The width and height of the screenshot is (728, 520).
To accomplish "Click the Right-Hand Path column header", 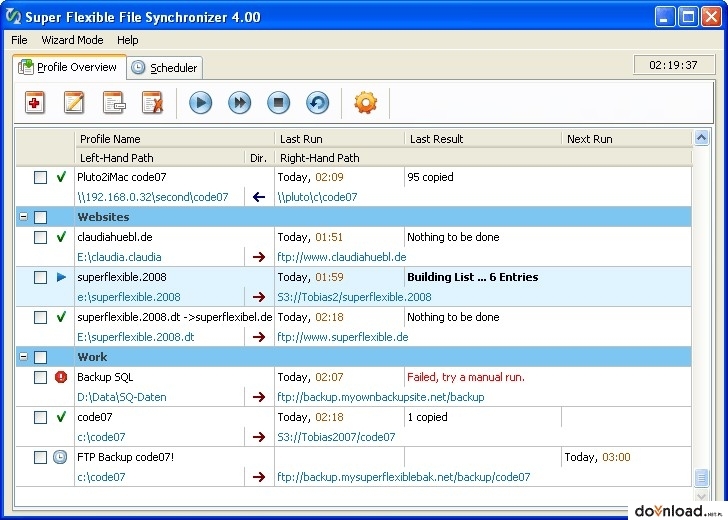I will tap(483, 158).
